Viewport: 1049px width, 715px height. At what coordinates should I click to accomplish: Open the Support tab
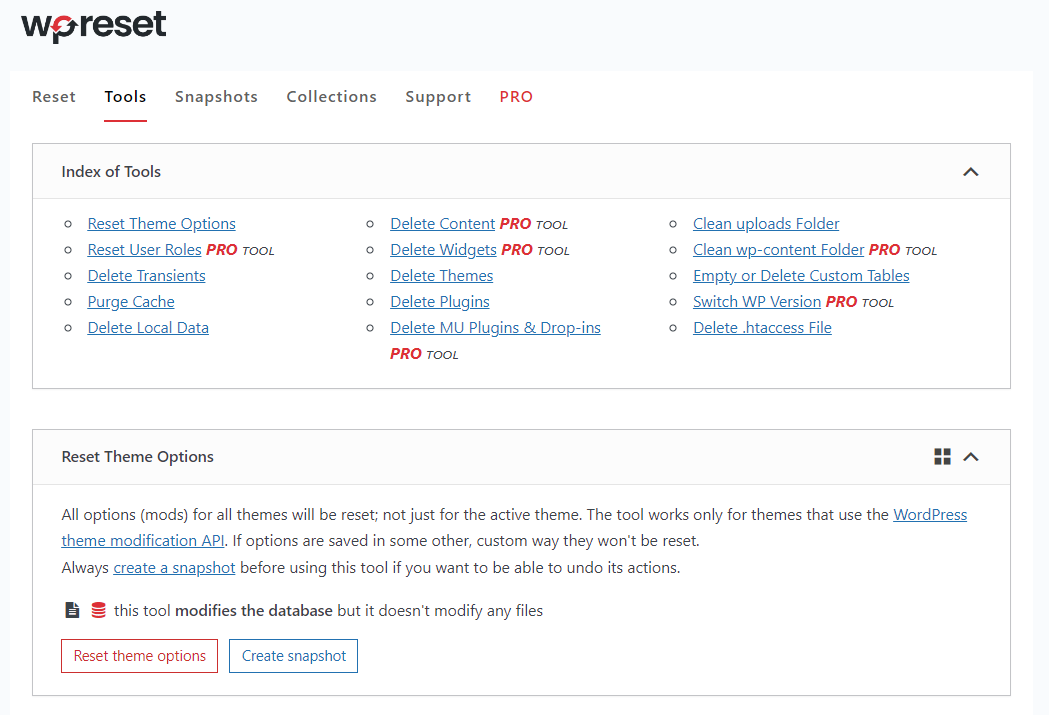click(438, 96)
